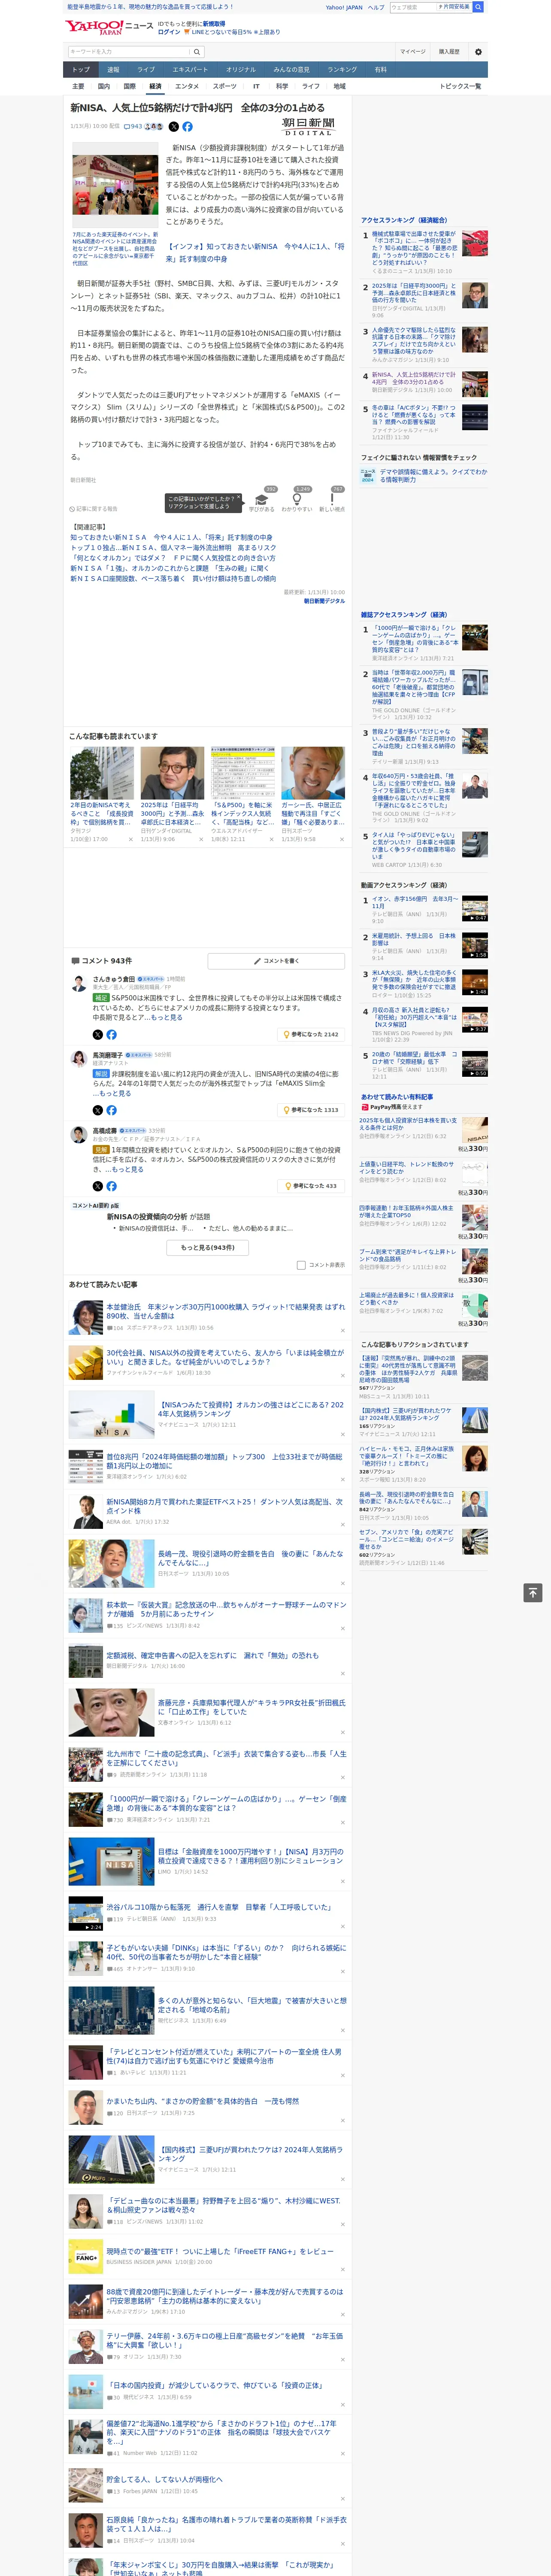Share さんきゅう倉田's comment on Facebook
Viewport: 551px width, 2576px height.
(111, 1035)
